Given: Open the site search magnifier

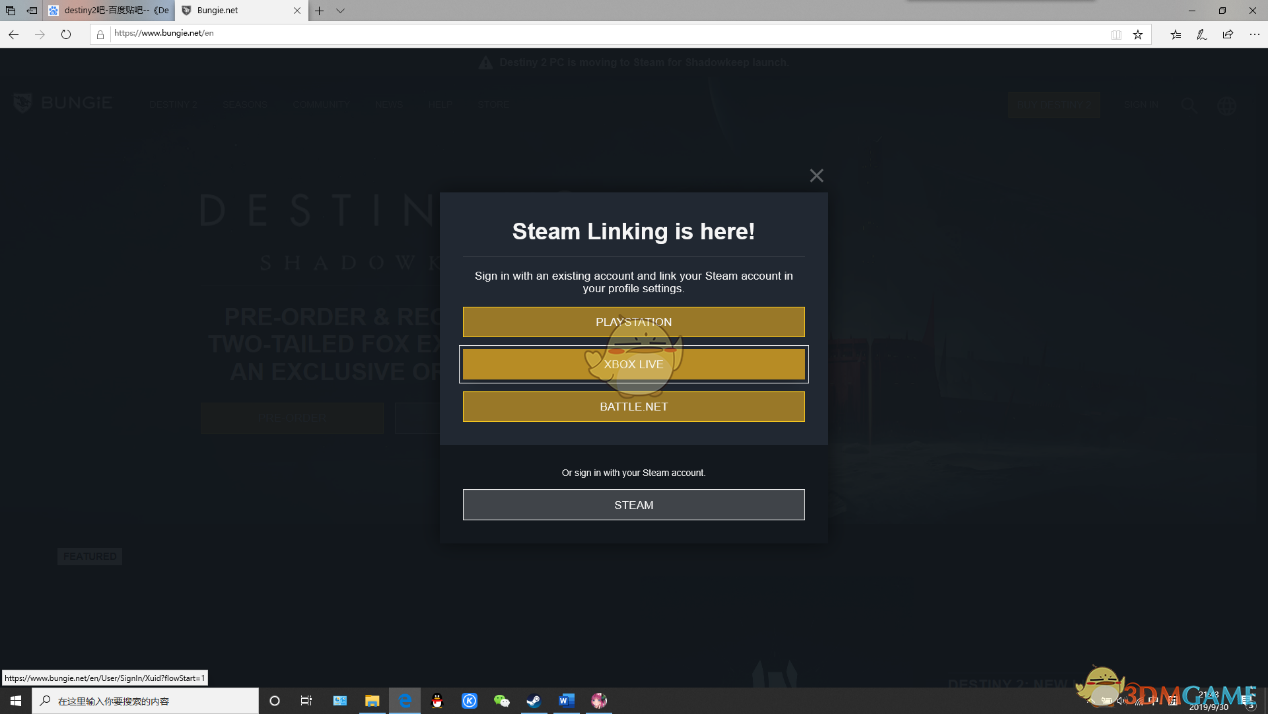Looking at the screenshot, I should tap(1189, 104).
